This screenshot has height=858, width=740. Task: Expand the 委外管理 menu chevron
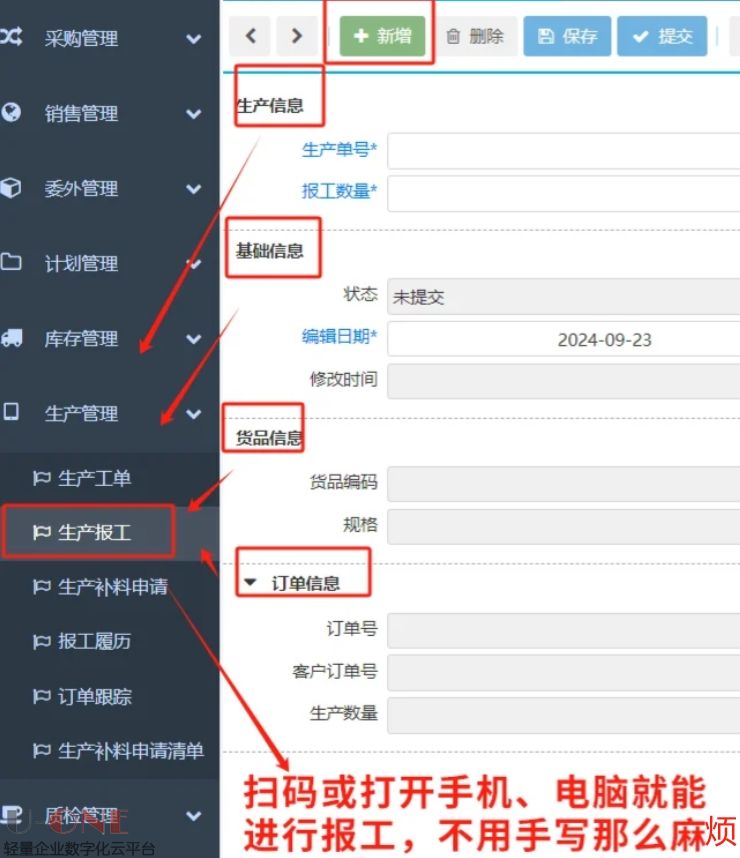pyautogui.click(x=193, y=189)
